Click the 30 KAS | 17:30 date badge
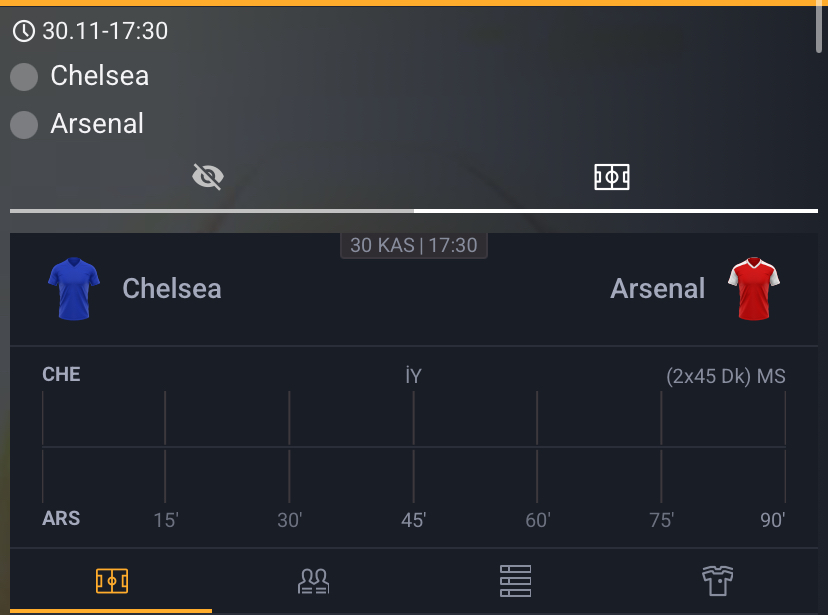 pyautogui.click(x=413, y=245)
